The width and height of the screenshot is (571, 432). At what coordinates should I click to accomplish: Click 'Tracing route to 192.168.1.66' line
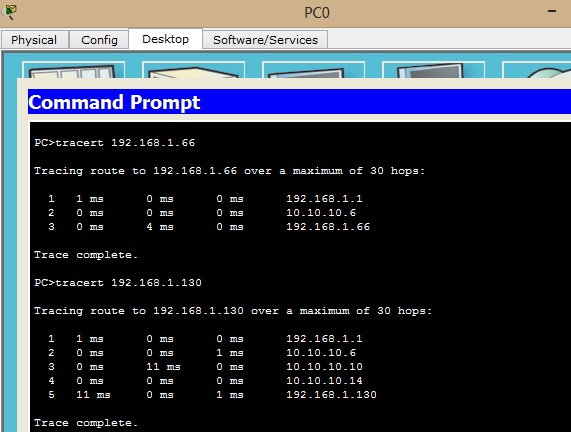(229, 171)
